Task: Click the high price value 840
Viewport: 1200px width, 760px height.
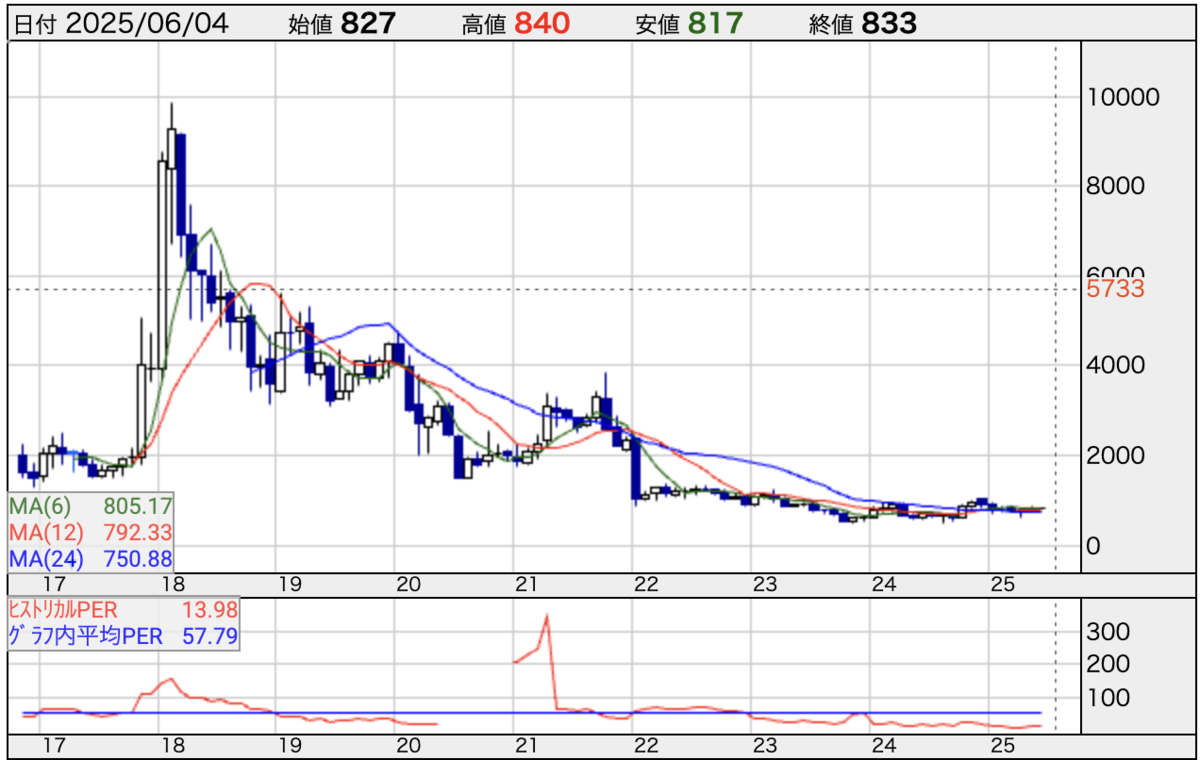Action: (543, 24)
